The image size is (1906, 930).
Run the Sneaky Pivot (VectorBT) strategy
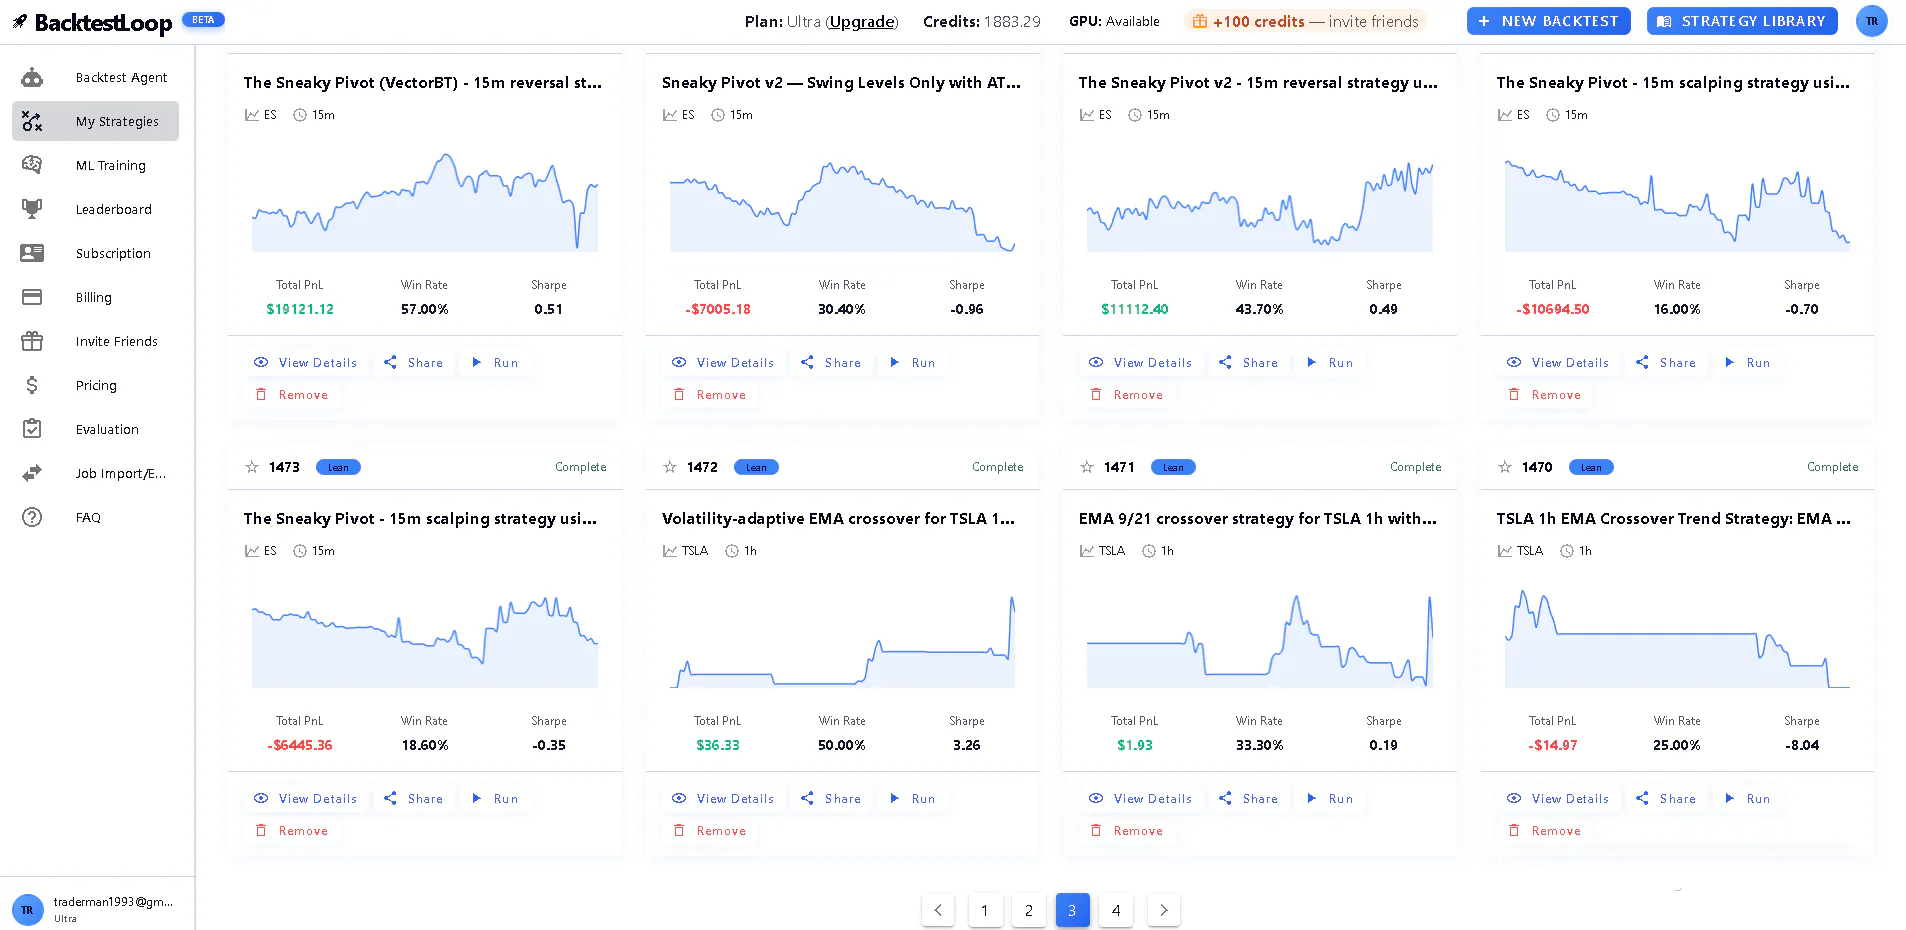point(495,363)
